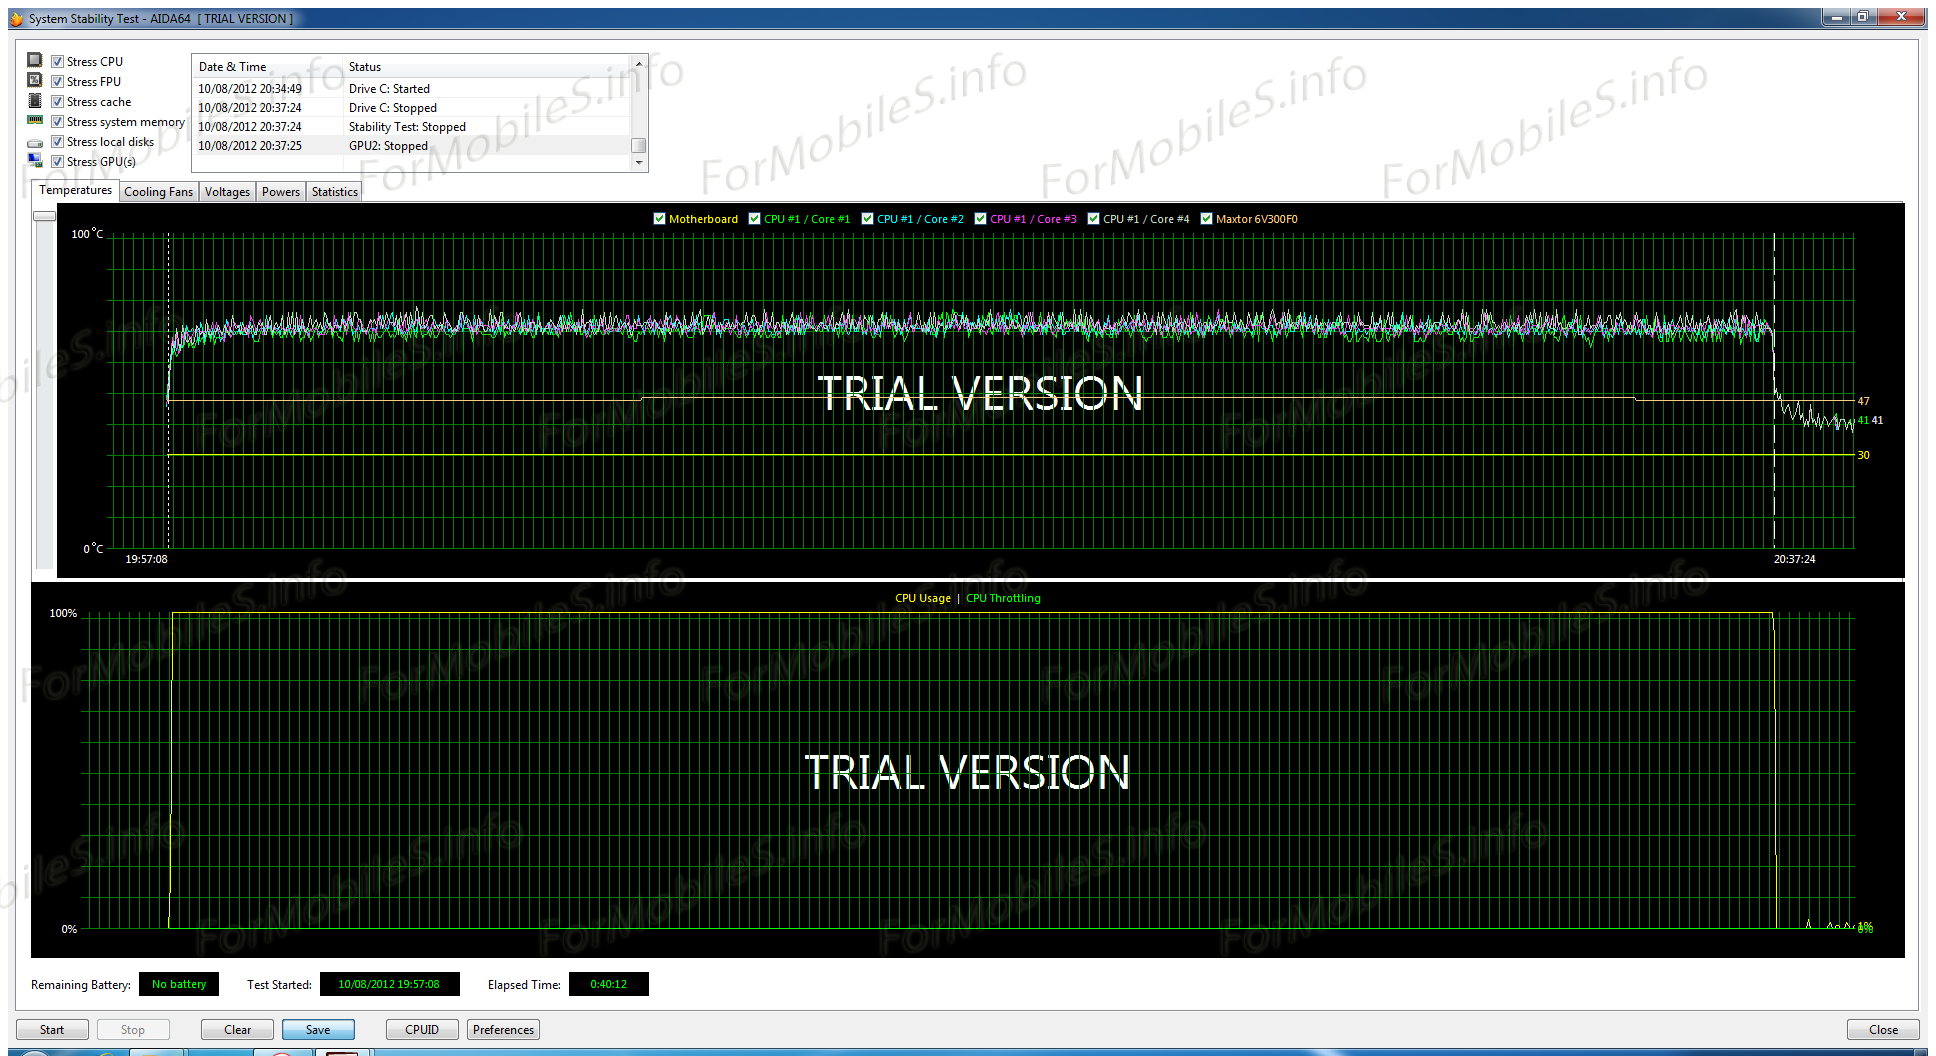Viewport: 1936px width, 1056px height.
Task: Click the green memory module icon
Action: pos(35,121)
